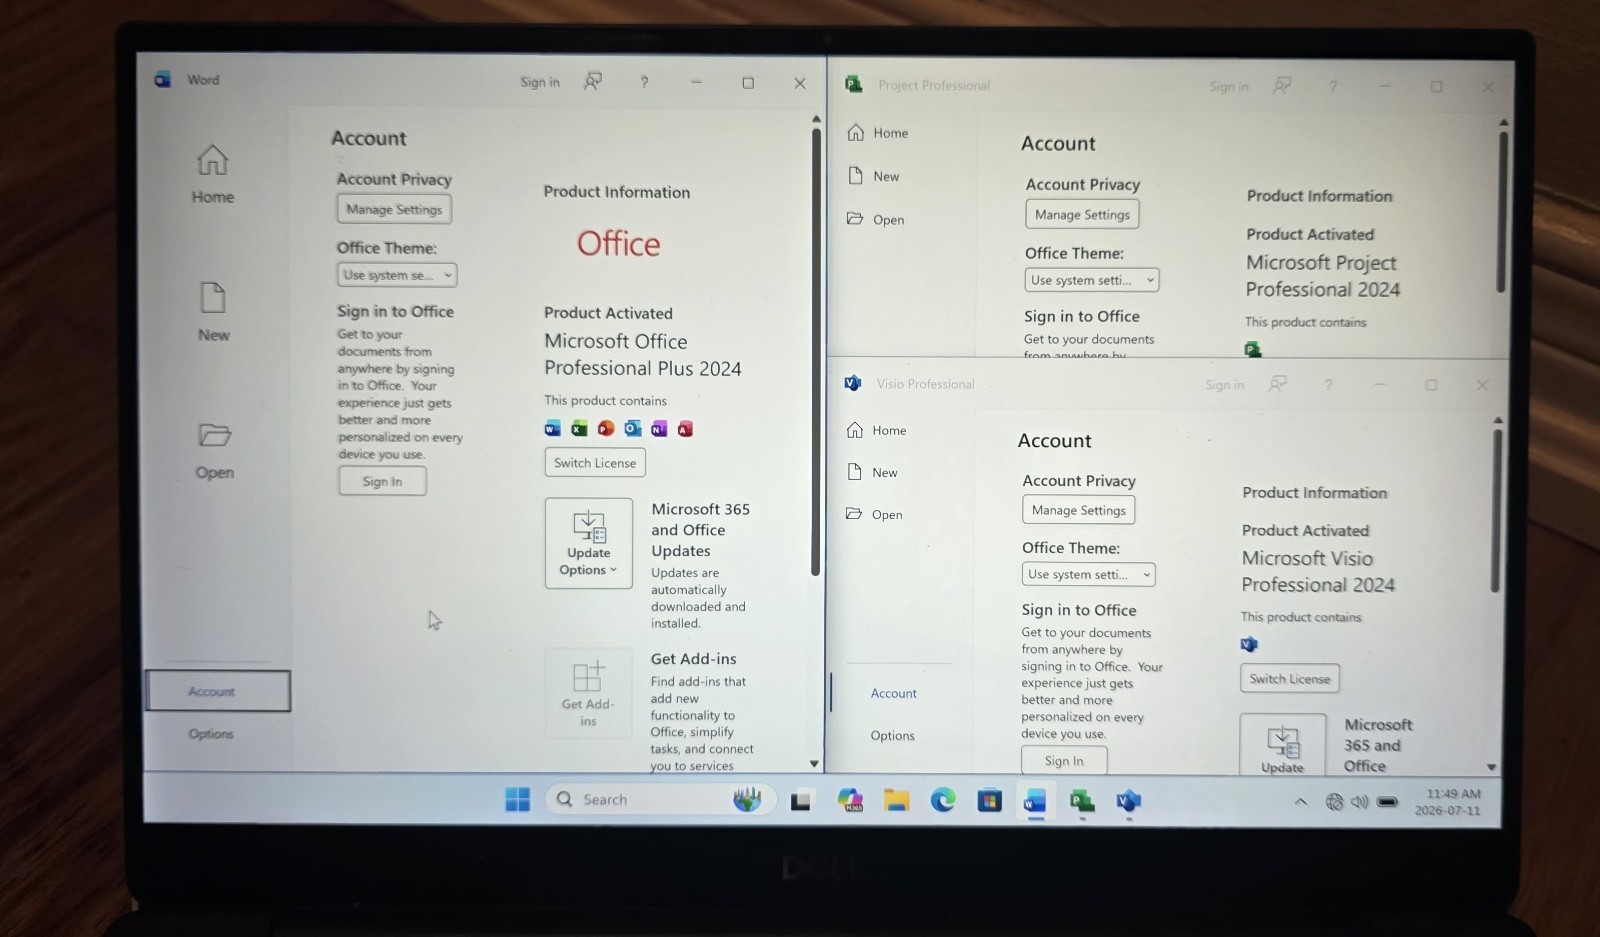Select New in Visio Professional sidebar

(873, 472)
